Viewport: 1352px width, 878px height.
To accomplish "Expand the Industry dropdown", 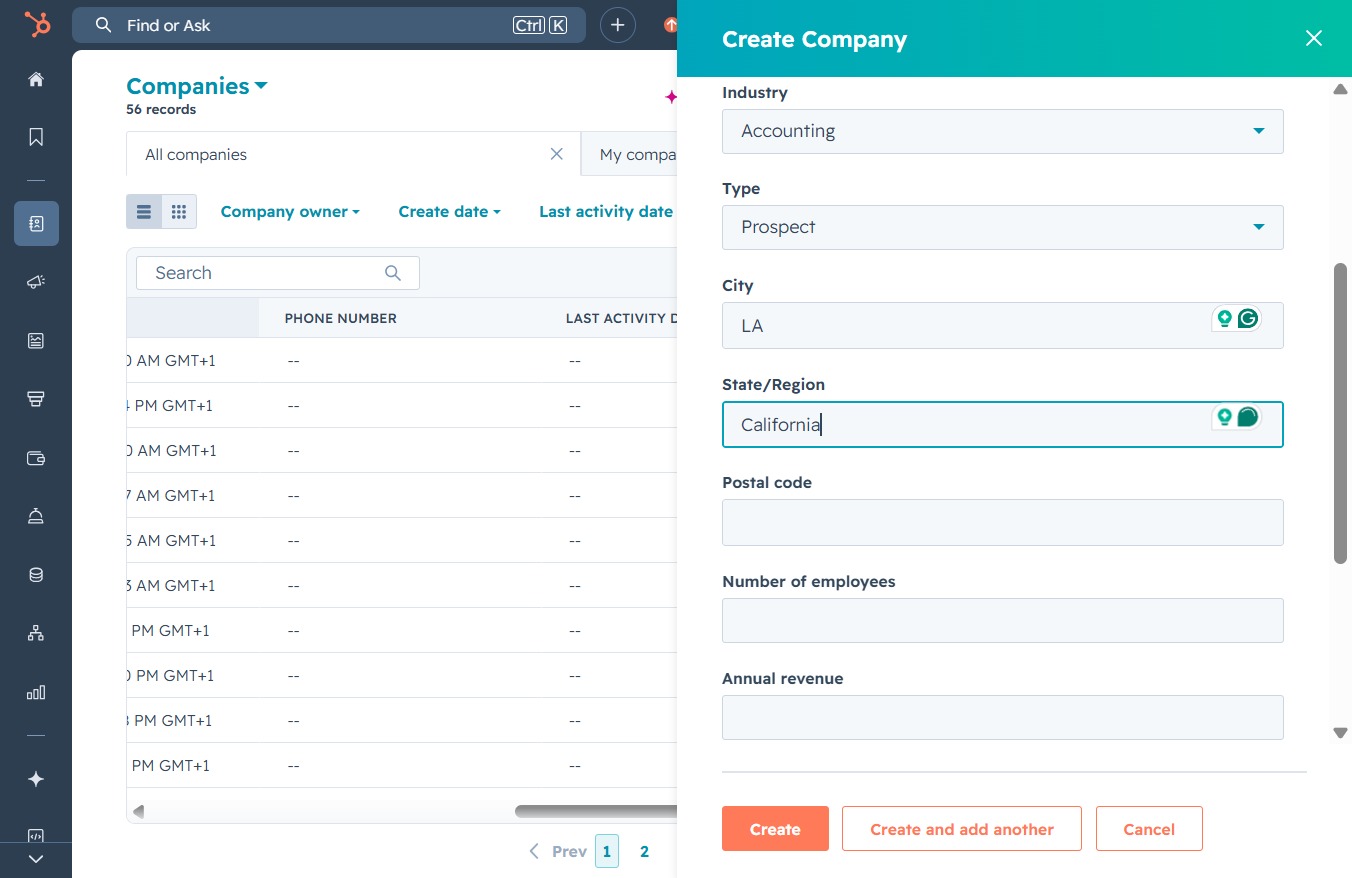I will tap(1002, 131).
